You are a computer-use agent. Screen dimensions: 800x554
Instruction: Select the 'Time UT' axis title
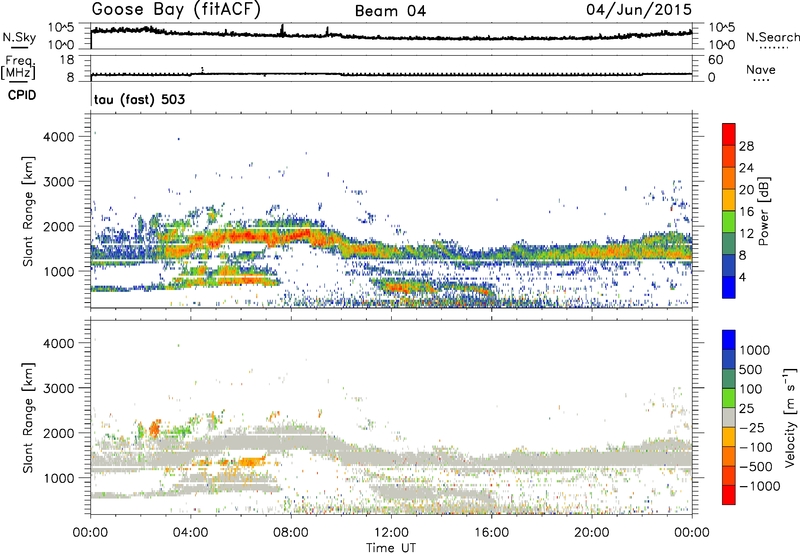391,547
